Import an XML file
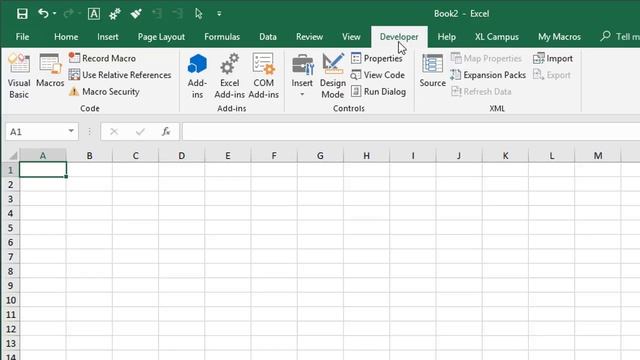The image size is (640, 360). (553, 58)
